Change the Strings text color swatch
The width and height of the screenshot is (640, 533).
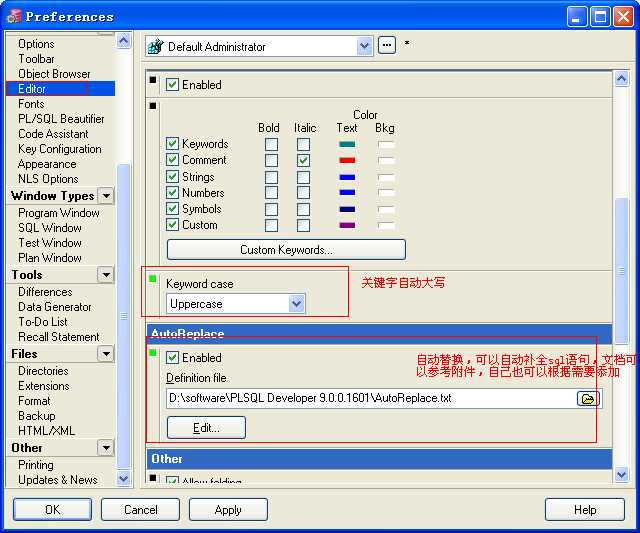coord(347,177)
